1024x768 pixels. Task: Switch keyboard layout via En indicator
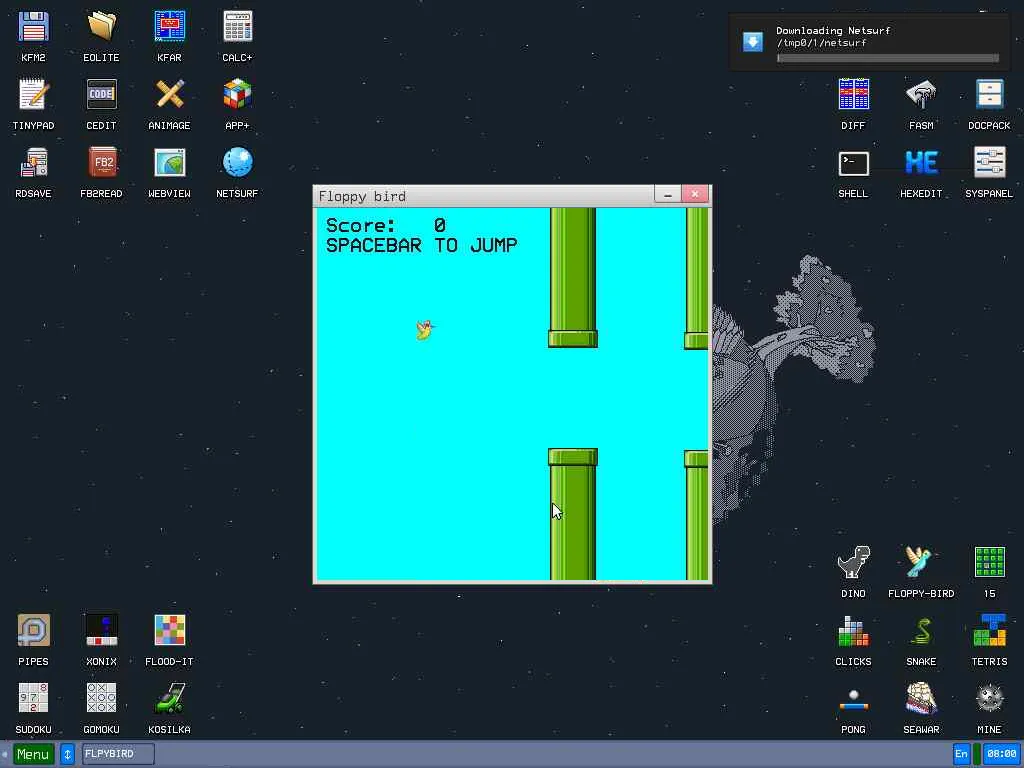[961, 754]
